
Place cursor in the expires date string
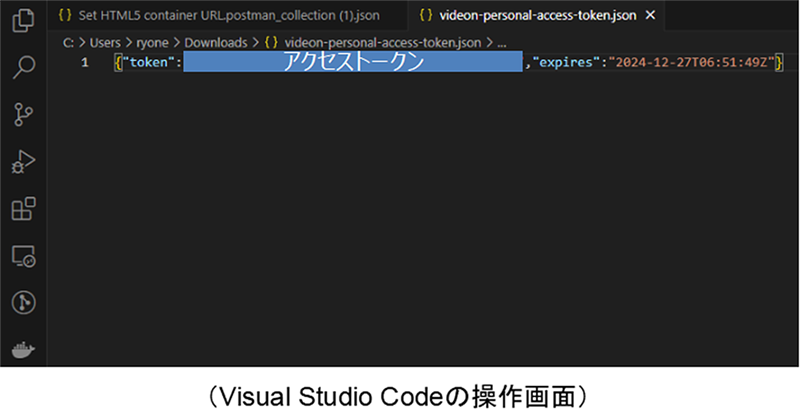(691, 62)
